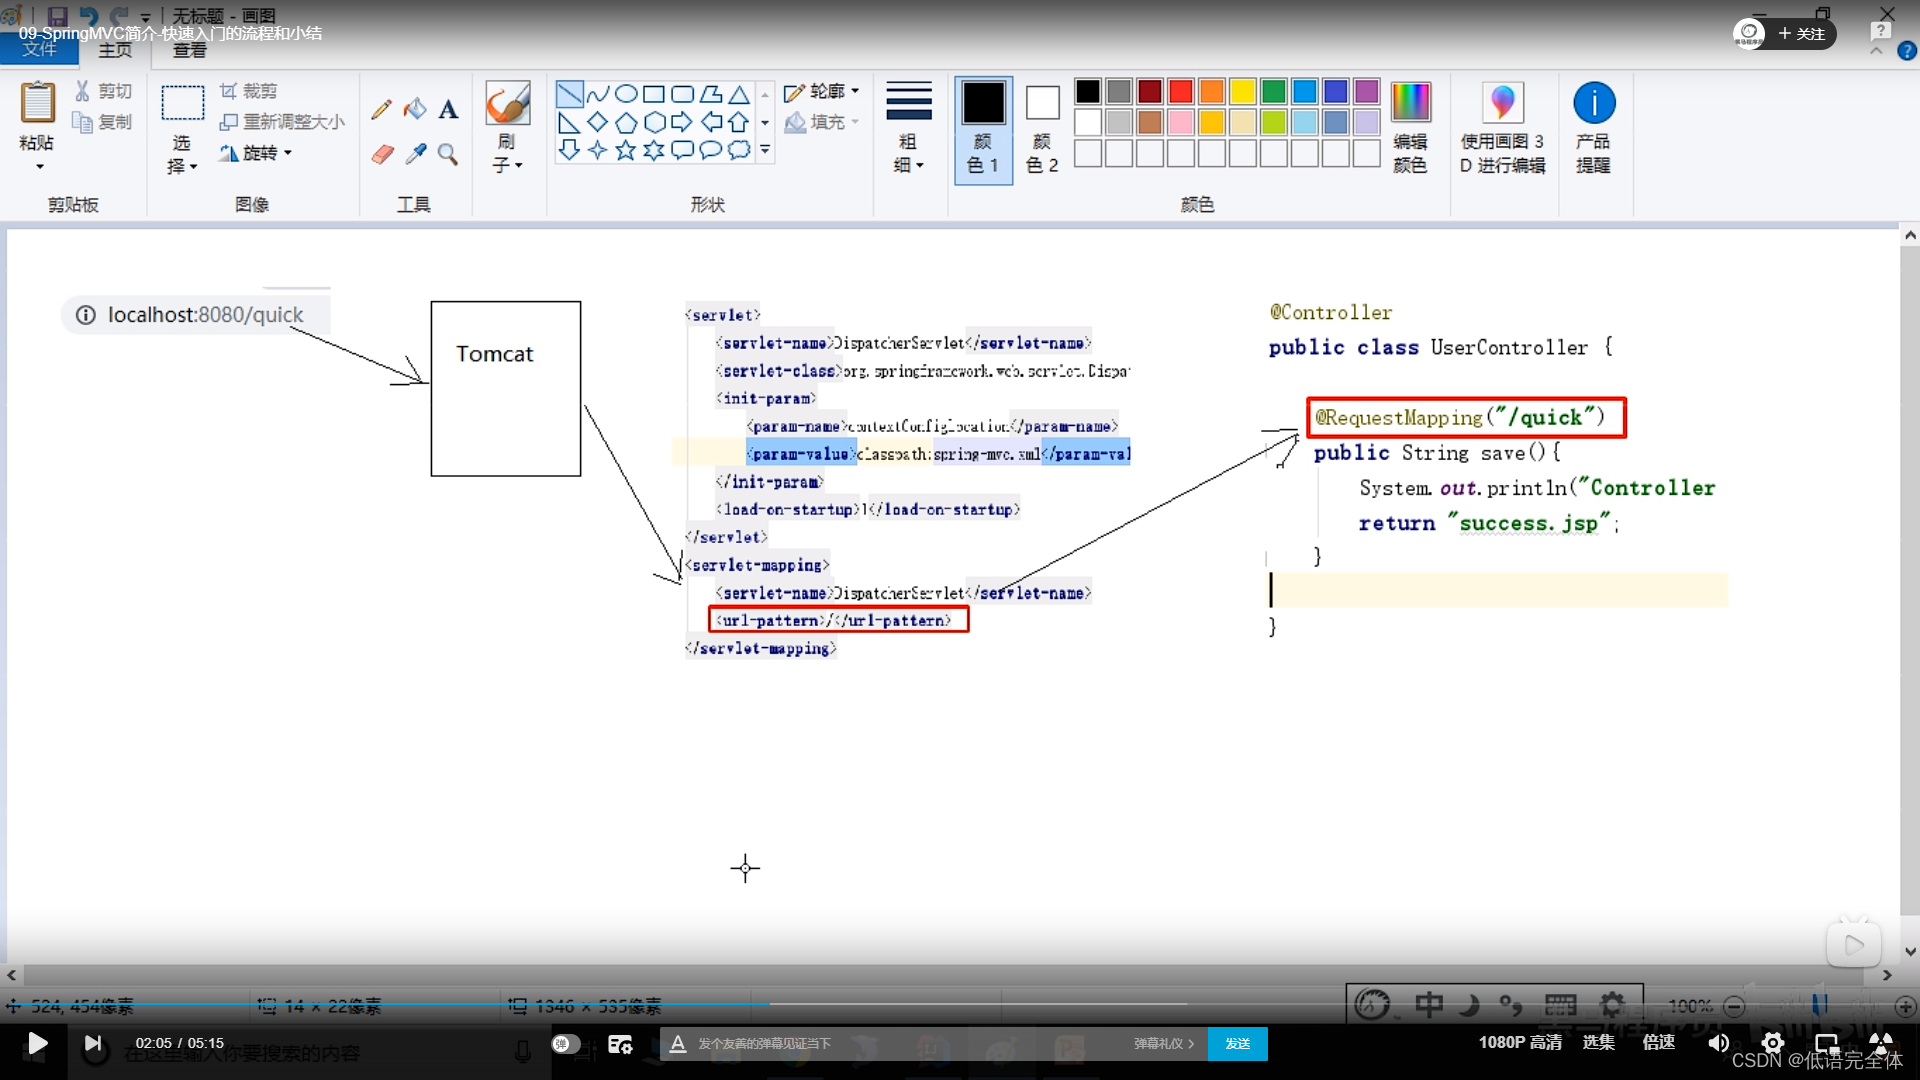Select the Text tool
Image resolution: width=1920 pixels, height=1080 pixels.
[447, 108]
